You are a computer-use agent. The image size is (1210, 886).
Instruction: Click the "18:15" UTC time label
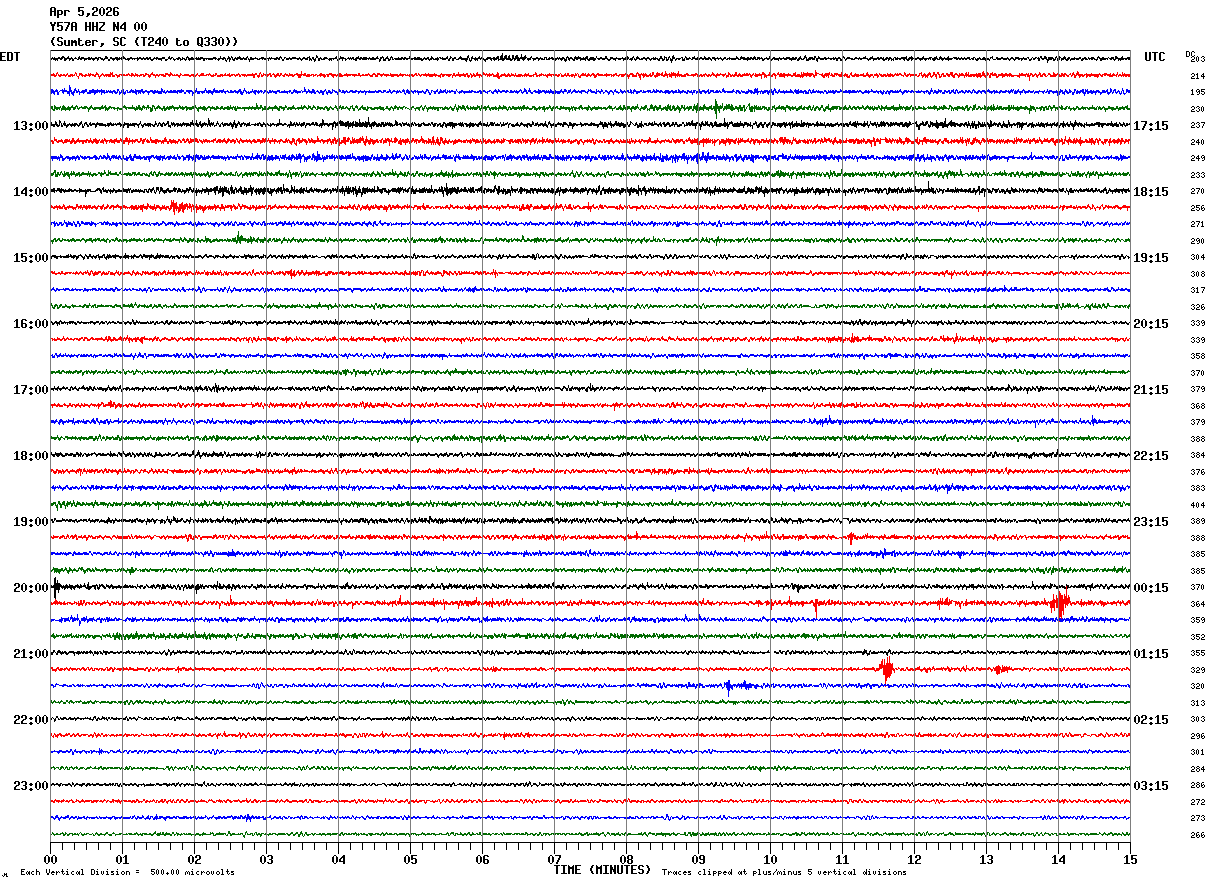[1151, 192]
